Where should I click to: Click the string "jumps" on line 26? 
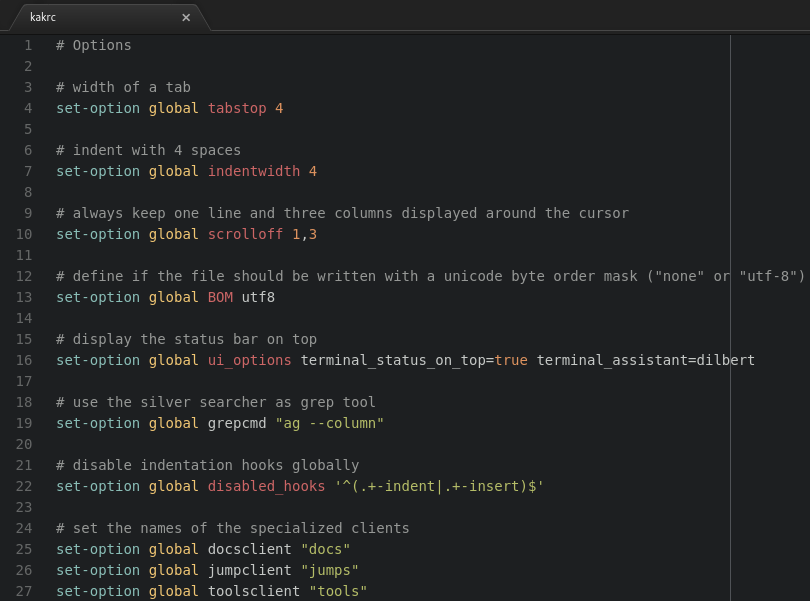[330, 571]
